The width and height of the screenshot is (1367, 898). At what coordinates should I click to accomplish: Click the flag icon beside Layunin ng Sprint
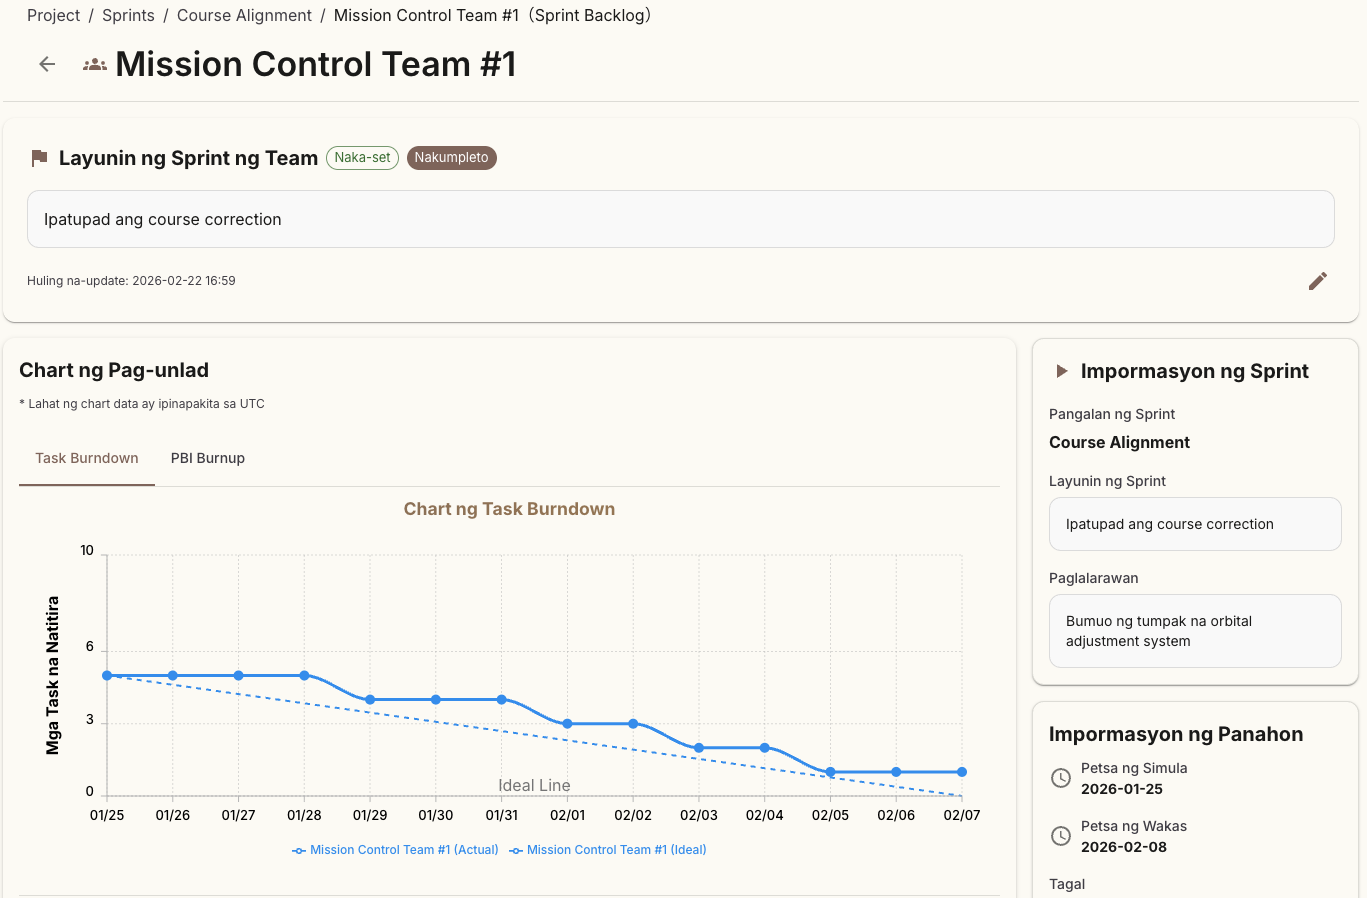(x=39, y=157)
